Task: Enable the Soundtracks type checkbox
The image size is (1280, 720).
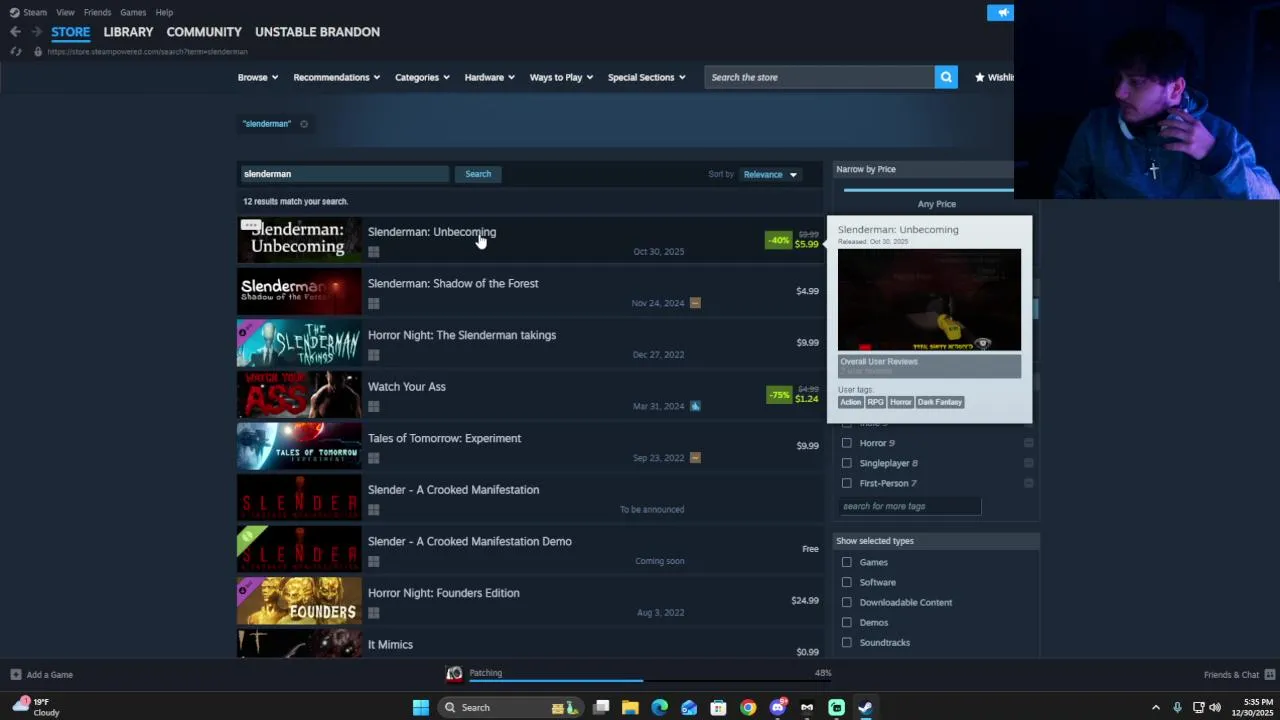Action: [847, 642]
